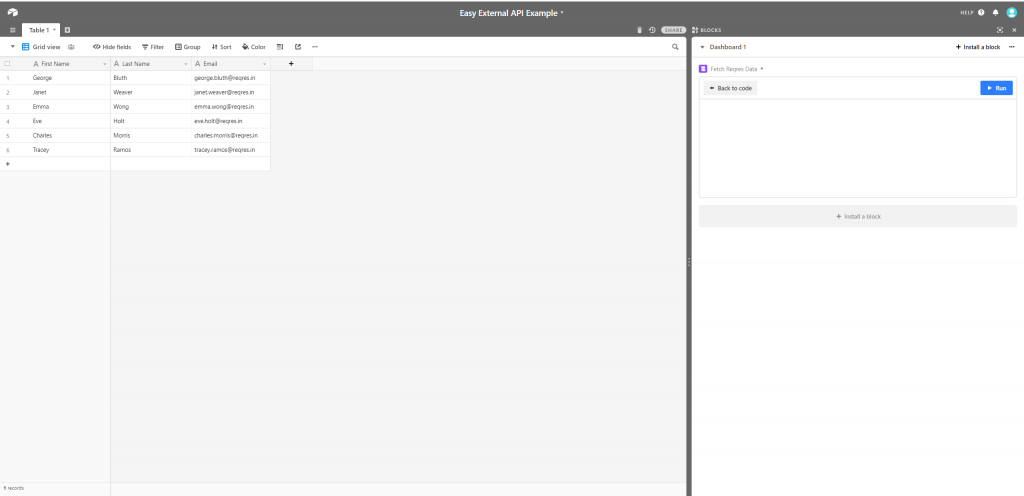Open the base trash icon

pyautogui.click(x=640, y=30)
